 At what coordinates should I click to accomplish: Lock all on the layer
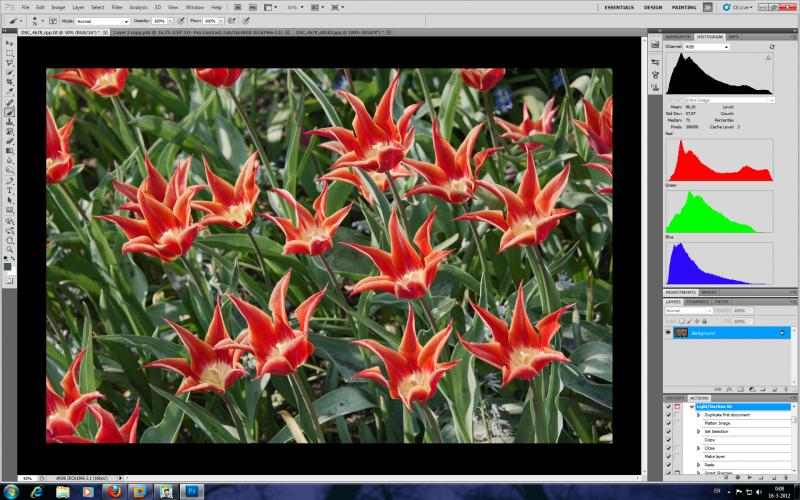click(x=705, y=321)
